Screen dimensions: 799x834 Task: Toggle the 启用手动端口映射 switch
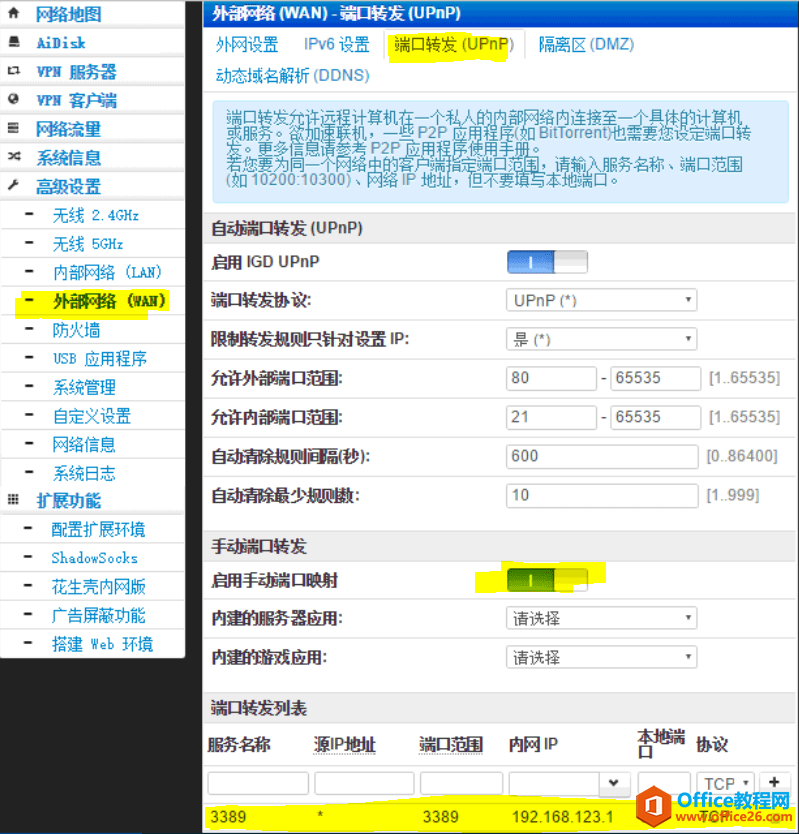547,580
